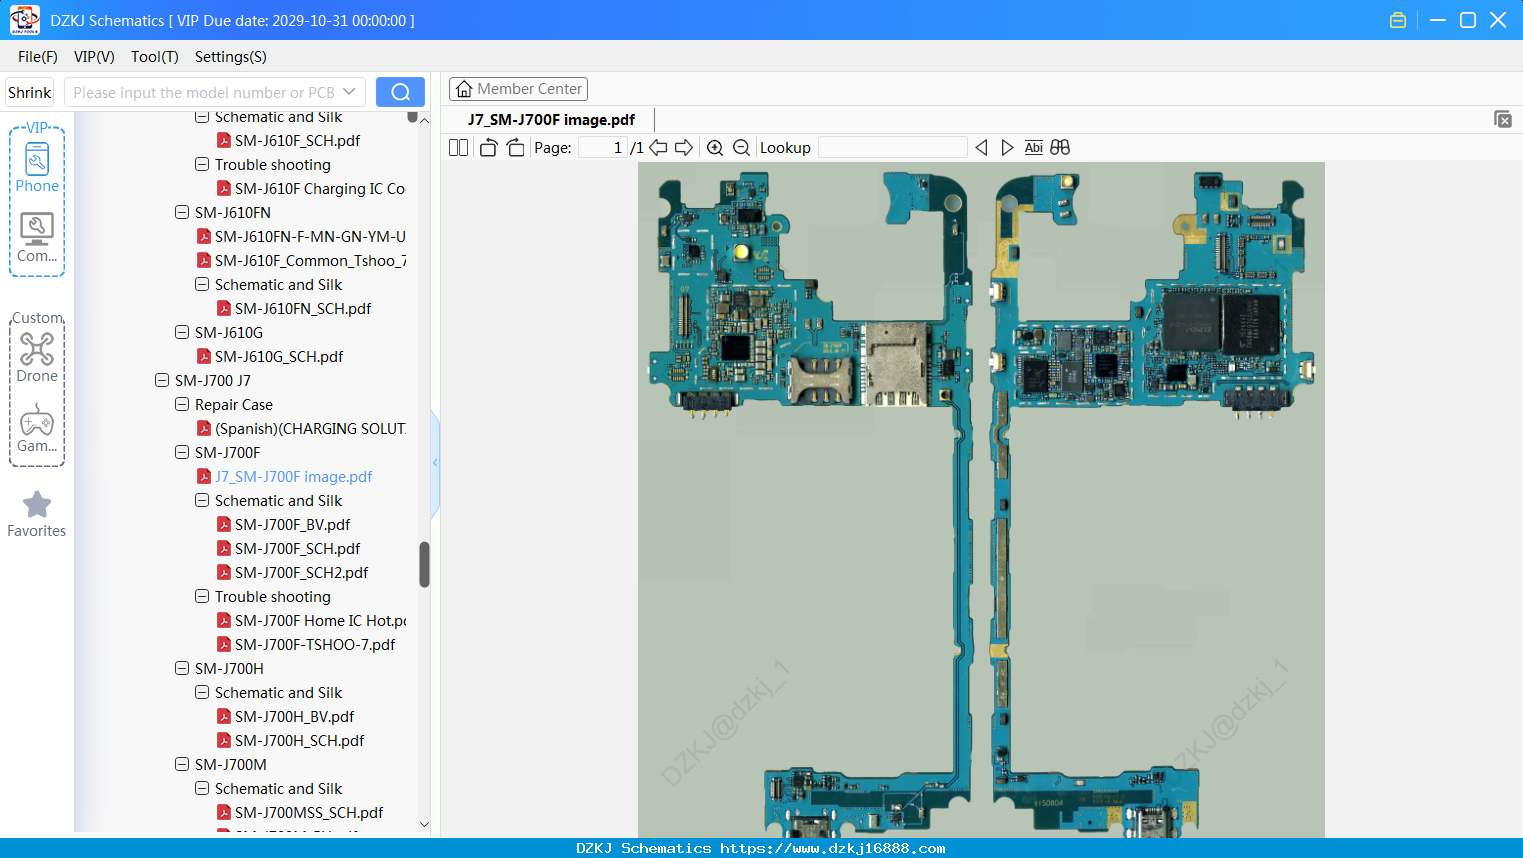Rotate the page clockwise
The image size is (1523, 858).
515,148
